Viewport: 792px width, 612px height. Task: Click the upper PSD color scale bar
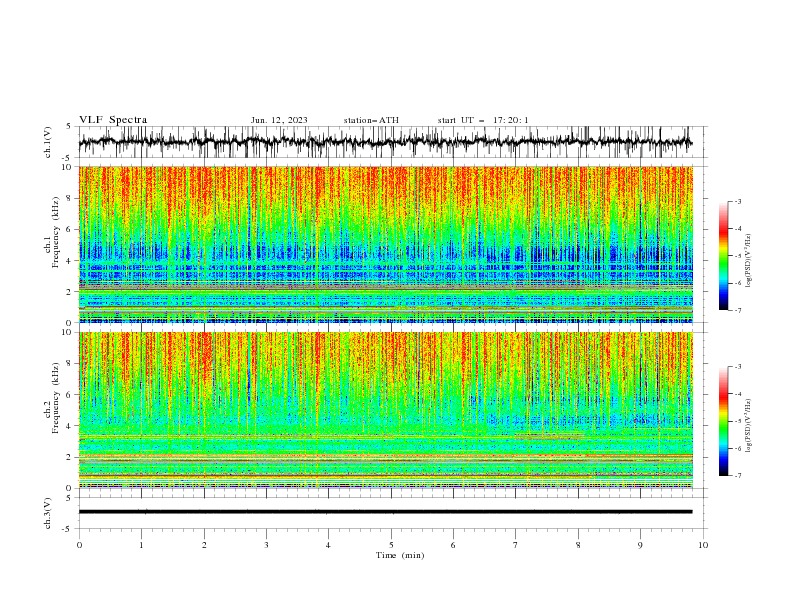coord(723,255)
